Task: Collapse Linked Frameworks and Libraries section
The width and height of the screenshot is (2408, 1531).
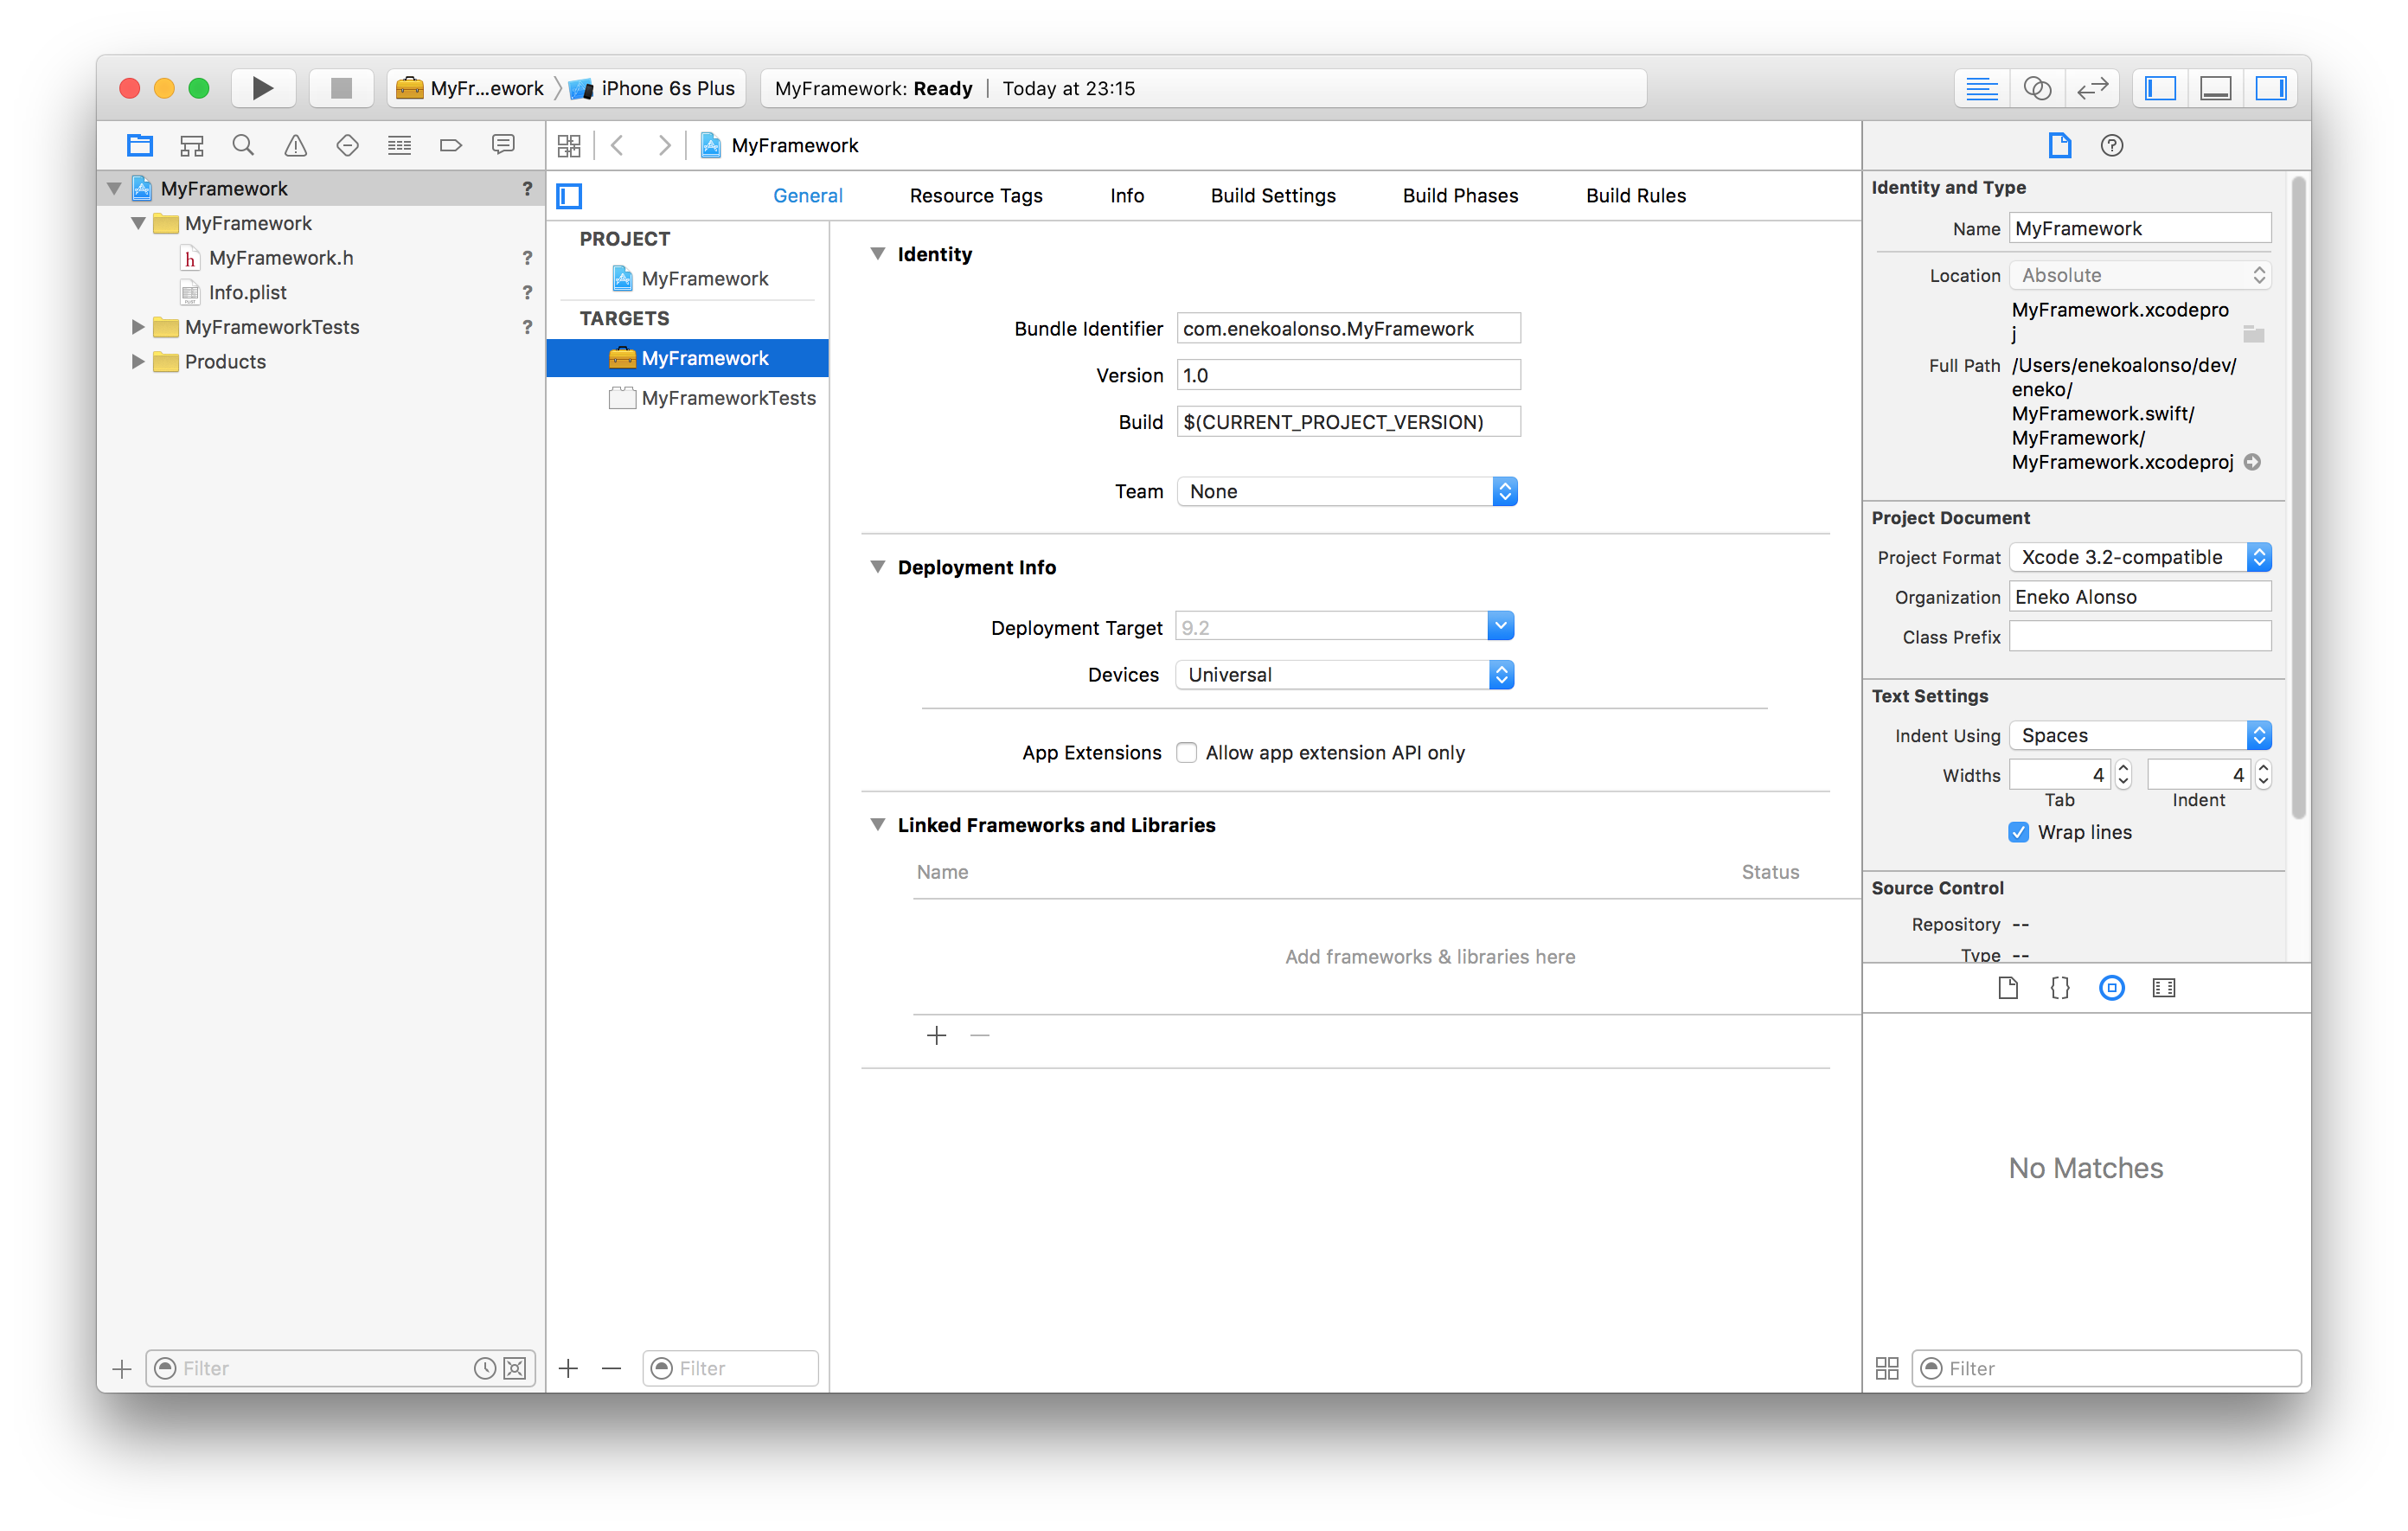Action: [877, 825]
